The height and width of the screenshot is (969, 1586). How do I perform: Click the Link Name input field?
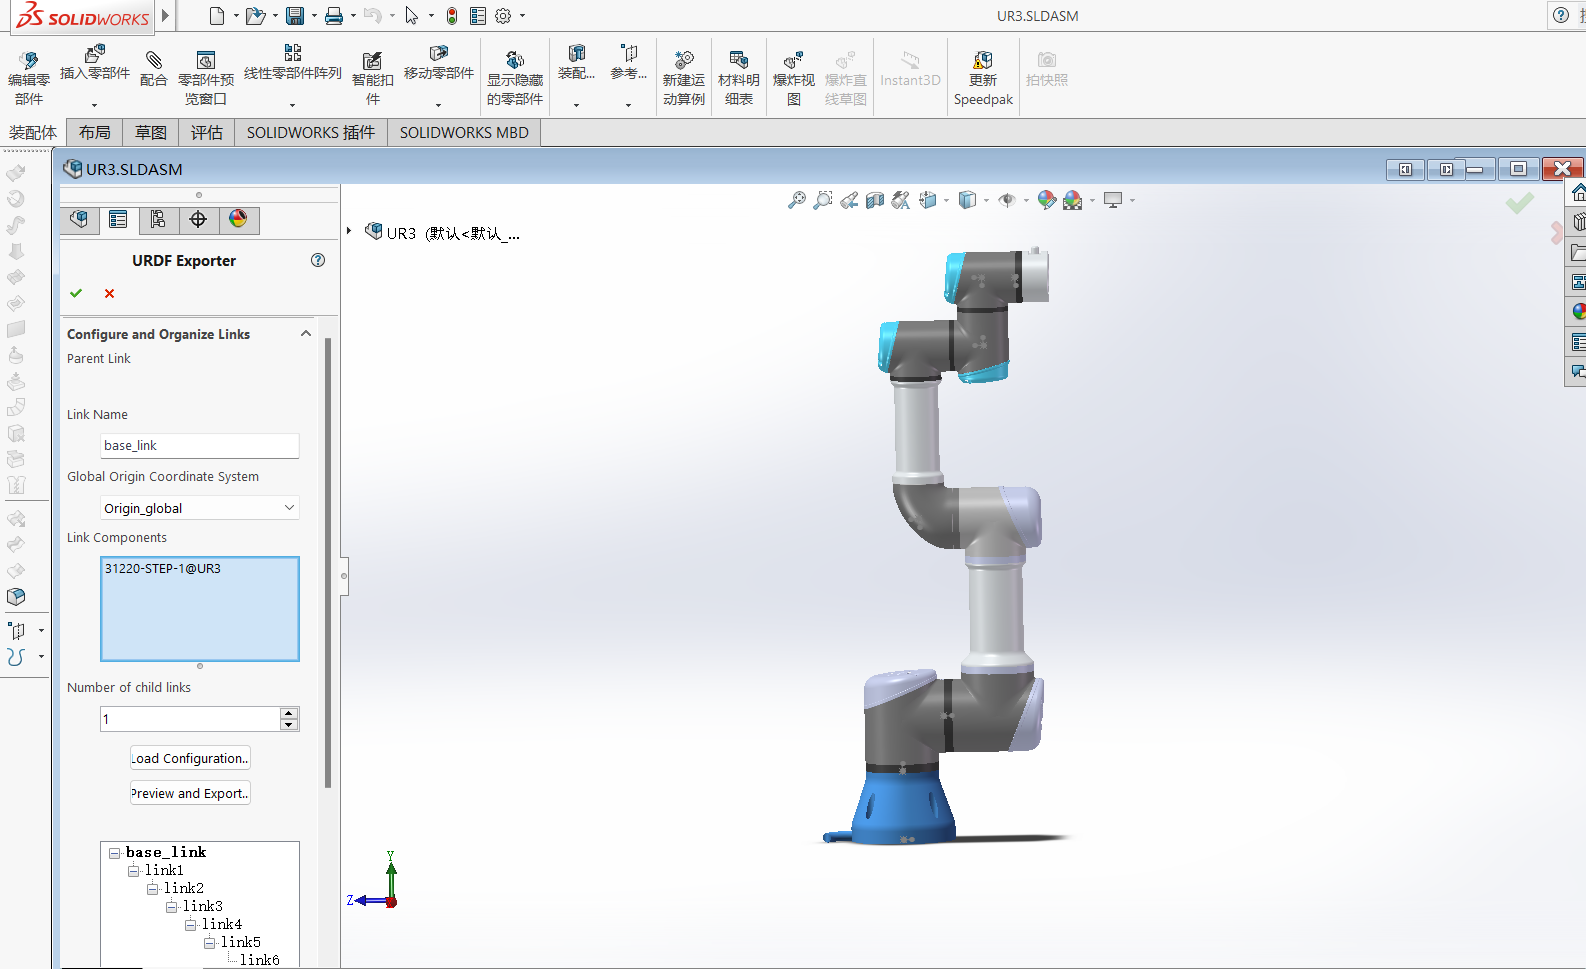pos(200,446)
